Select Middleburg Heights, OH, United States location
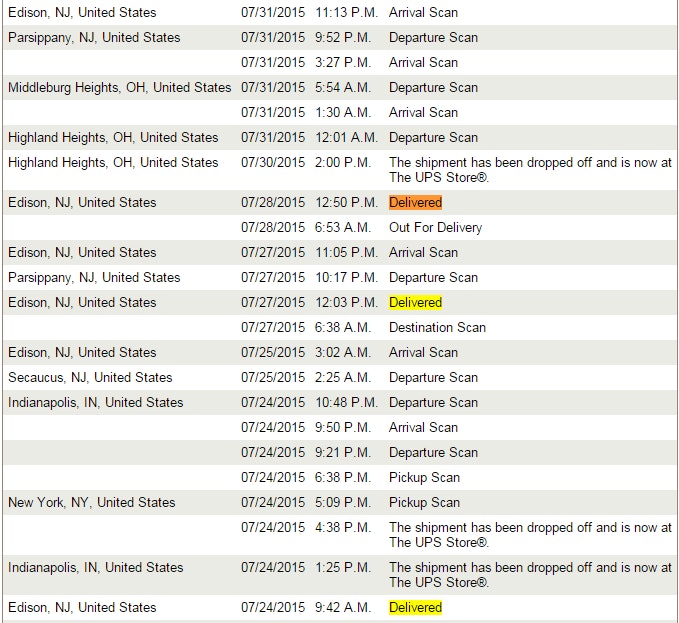This screenshot has width=679, height=623. click(x=119, y=87)
